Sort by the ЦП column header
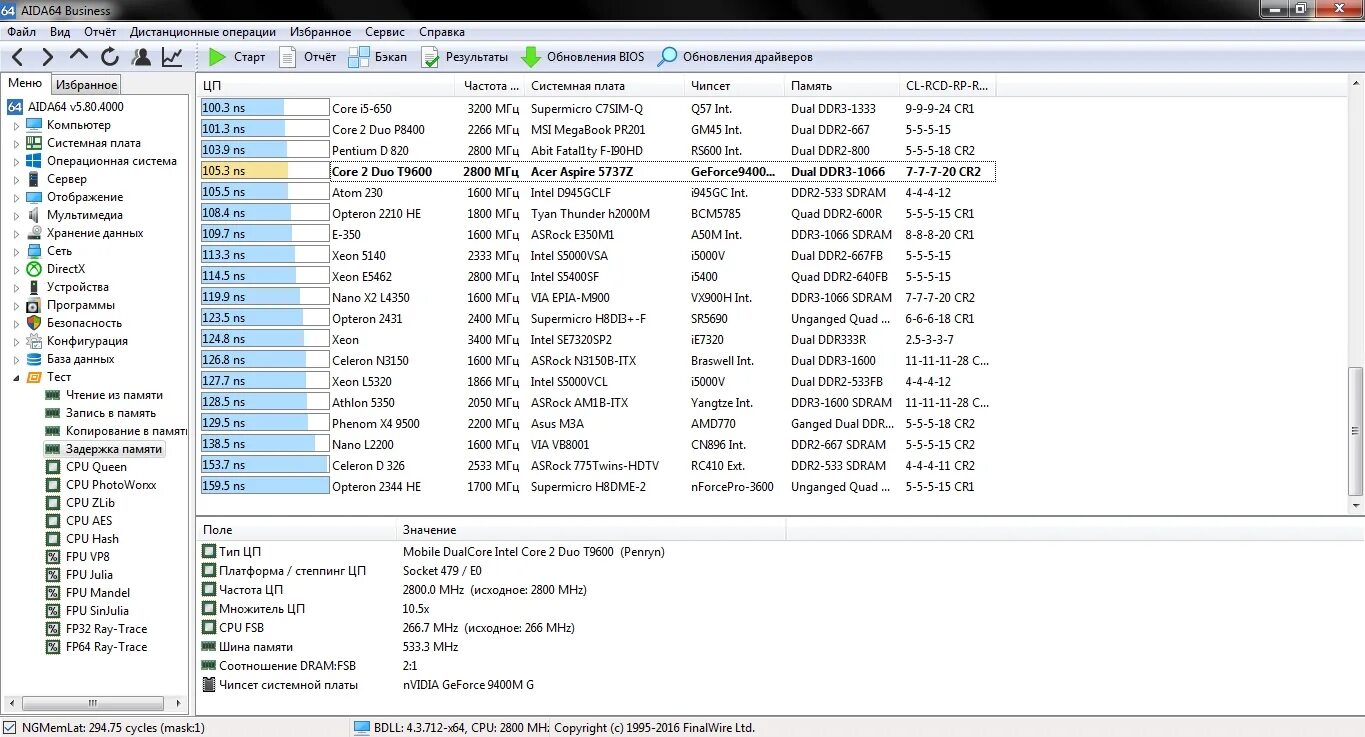This screenshot has width=1365, height=737. (x=326, y=86)
